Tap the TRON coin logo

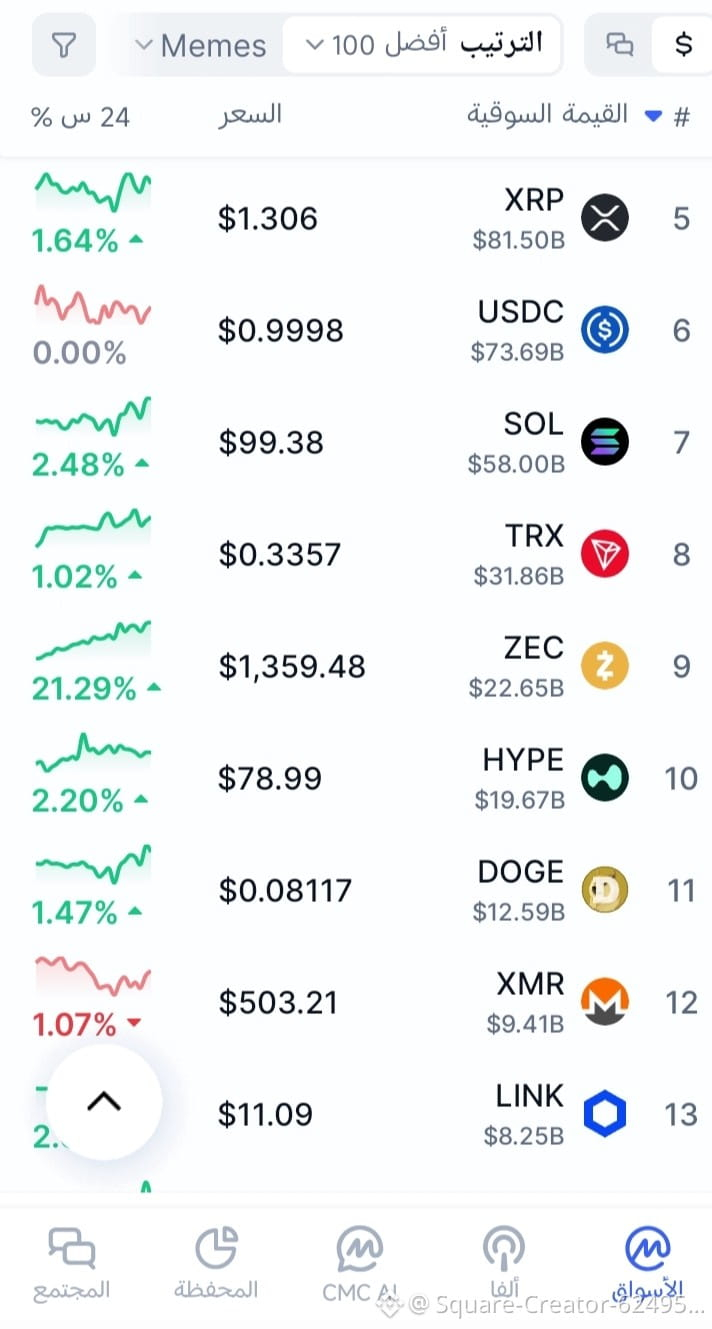(x=605, y=554)
